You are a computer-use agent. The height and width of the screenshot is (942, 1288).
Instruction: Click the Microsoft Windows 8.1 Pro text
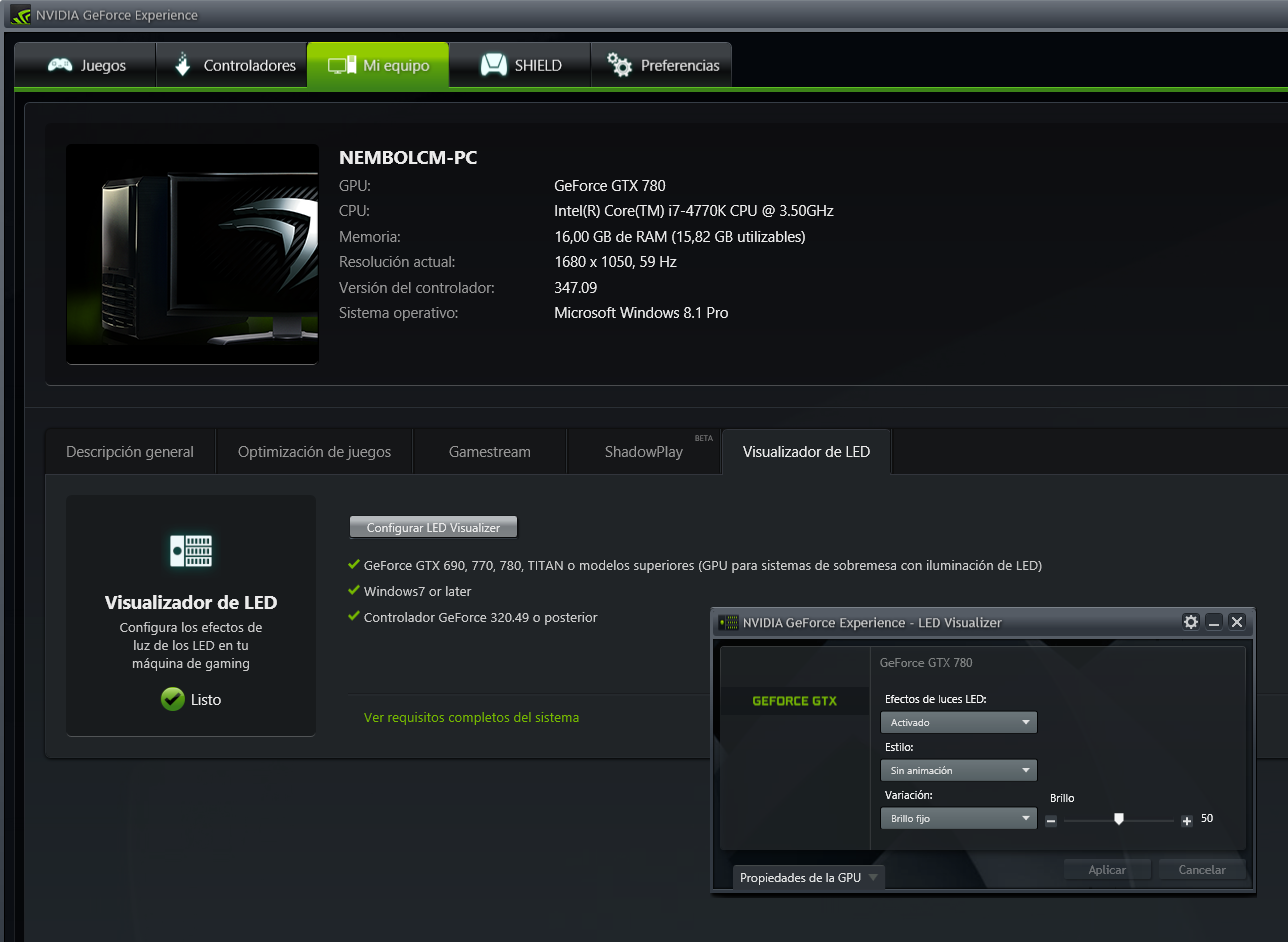coord(641,313)
